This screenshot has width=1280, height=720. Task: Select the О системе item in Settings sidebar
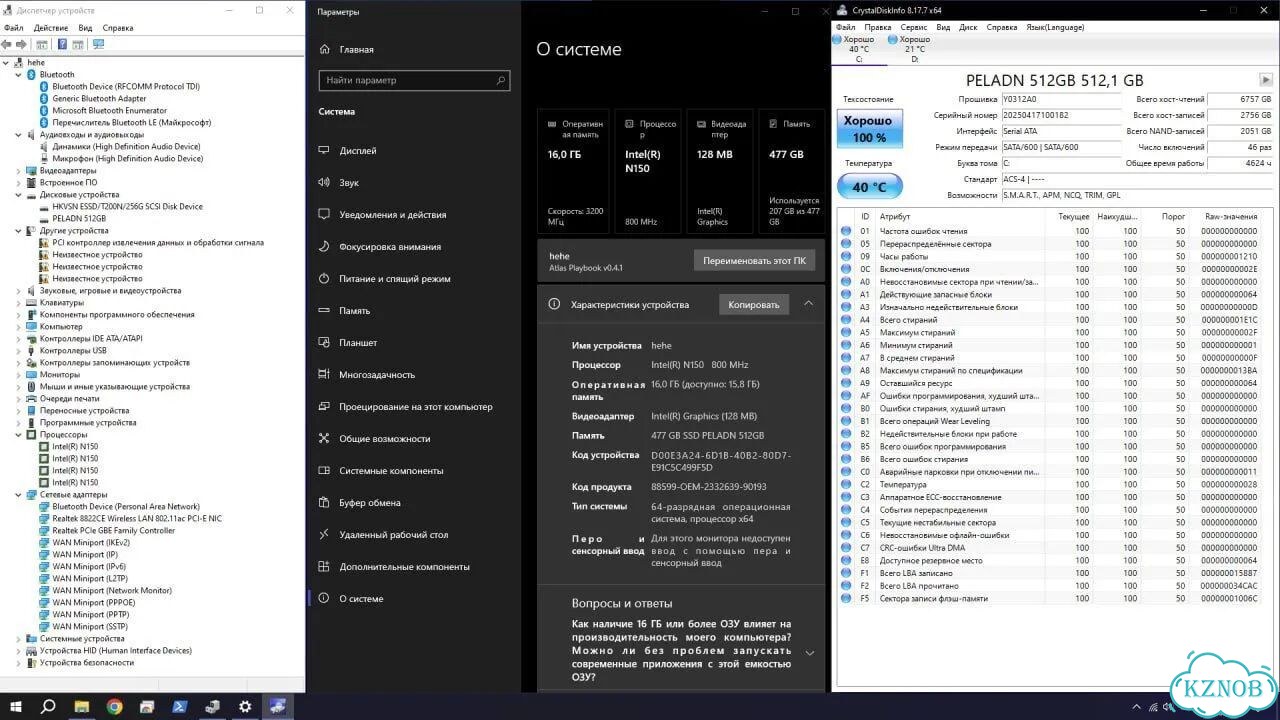pyautogui.click(x=361, y=599)
